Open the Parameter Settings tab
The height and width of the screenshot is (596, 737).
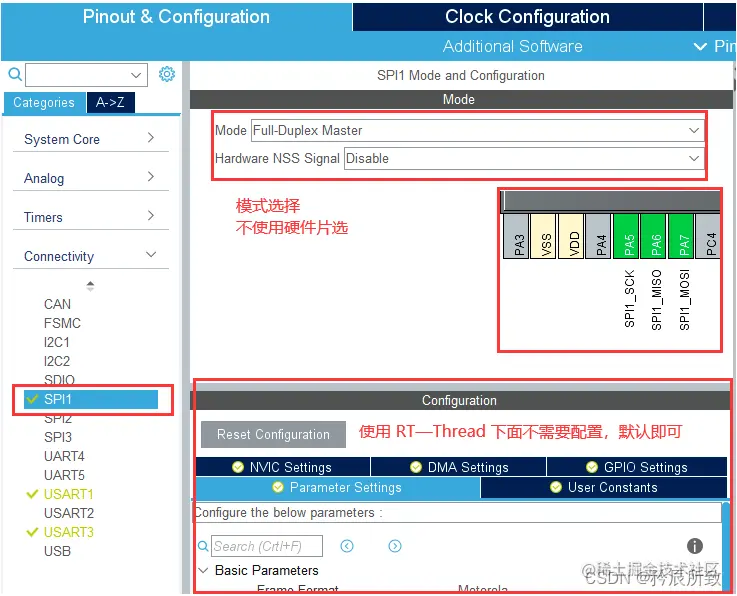click(x=337, y=487)
